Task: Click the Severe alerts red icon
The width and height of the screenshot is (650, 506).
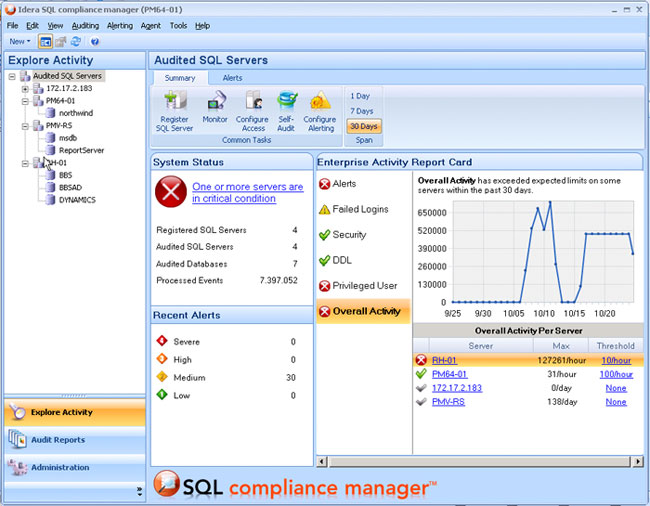Action: [x=162, y=341]
